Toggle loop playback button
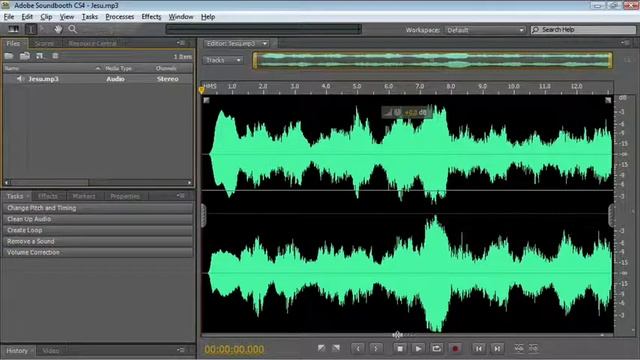This screenshot has width=640, height=360. click(x=436, y=349)
